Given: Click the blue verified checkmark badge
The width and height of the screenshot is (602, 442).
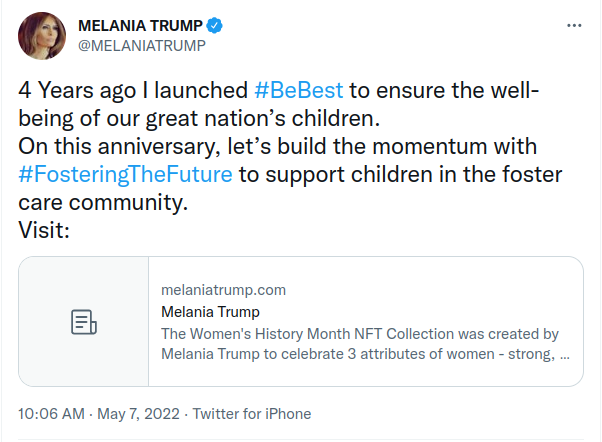Looking at the screenshot, I should pos(214,26).
